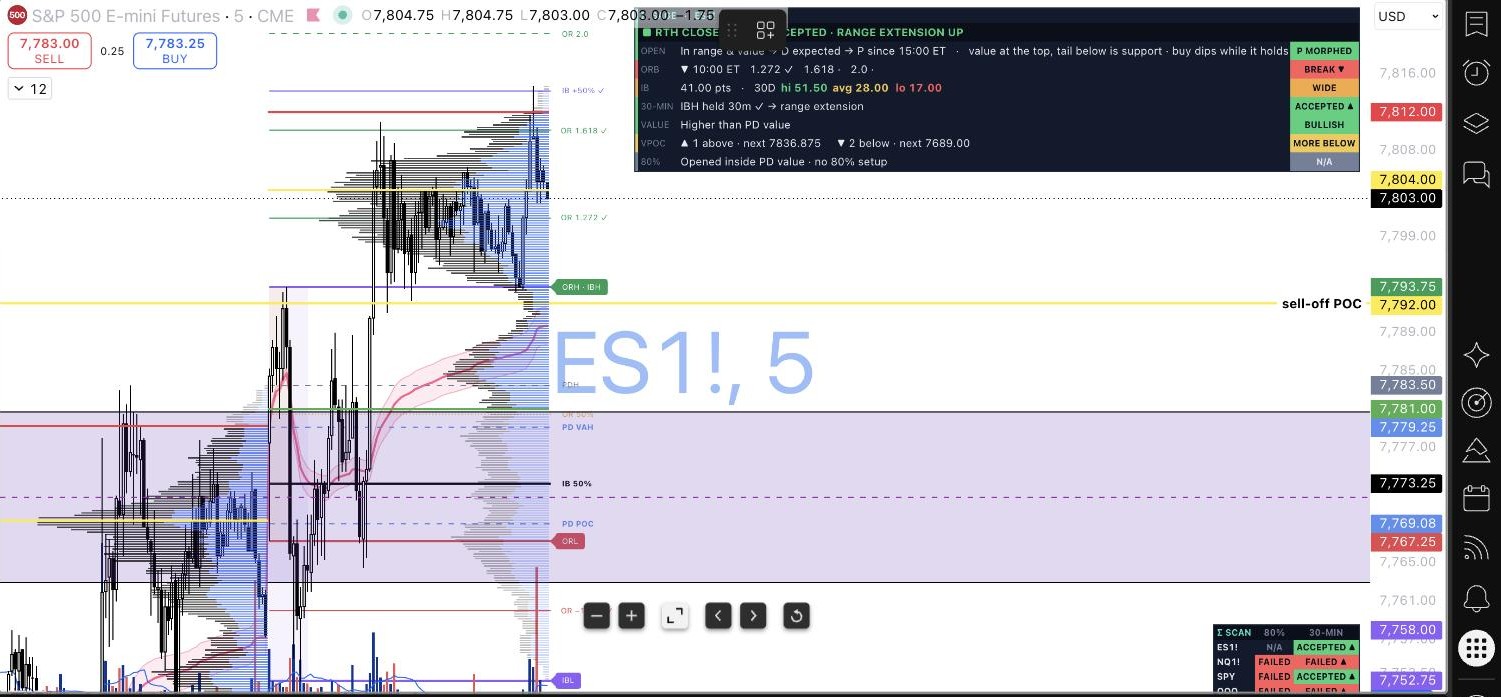1501x697 pixels.
Task: Open the round apps grid button
Action: [x=1476, y=648]
